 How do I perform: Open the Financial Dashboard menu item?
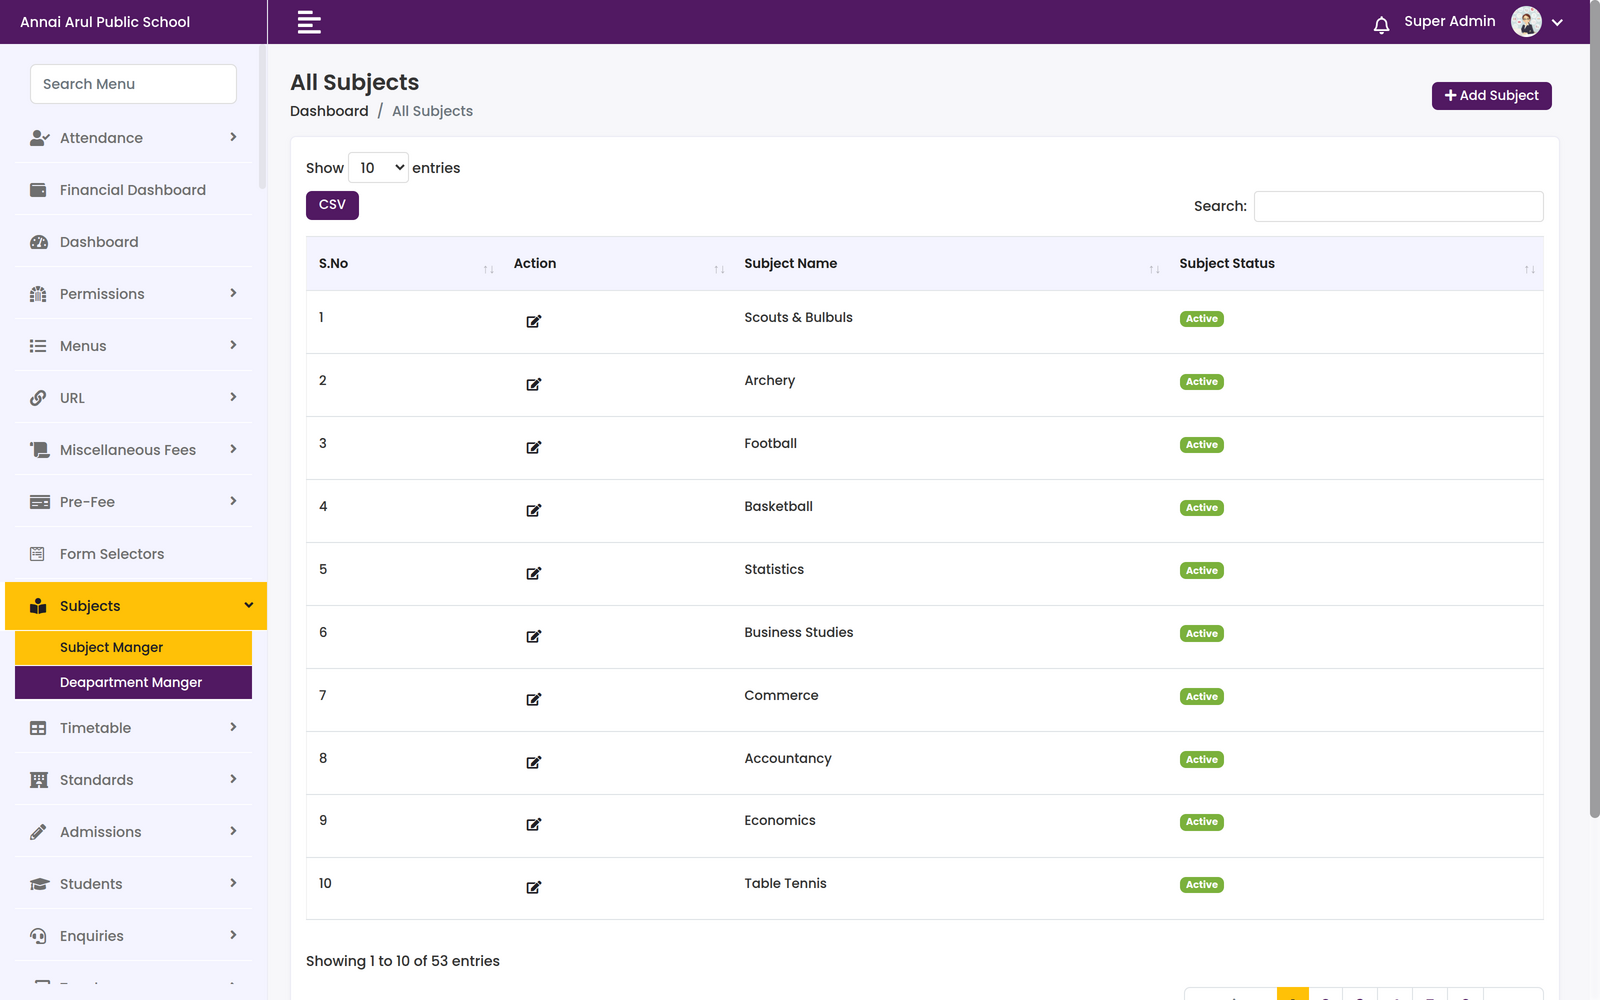pos(134,190)
